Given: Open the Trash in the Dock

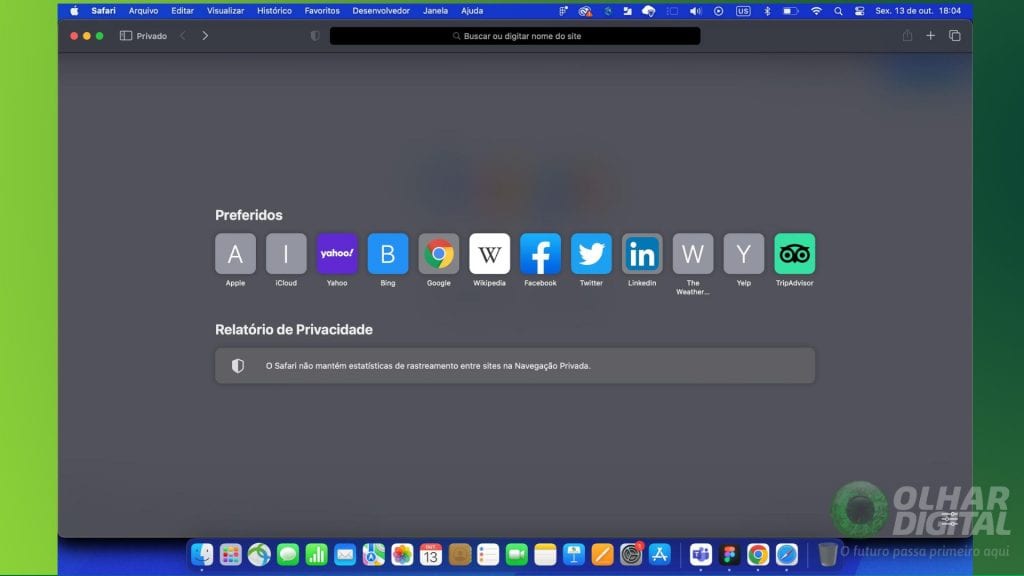Looking at the screenshot, I should point(827,554).
